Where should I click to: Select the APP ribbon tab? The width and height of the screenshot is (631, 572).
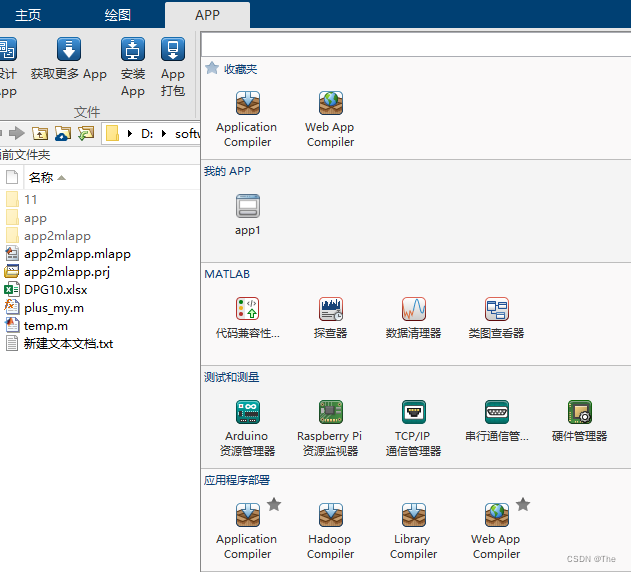(207, 15)
